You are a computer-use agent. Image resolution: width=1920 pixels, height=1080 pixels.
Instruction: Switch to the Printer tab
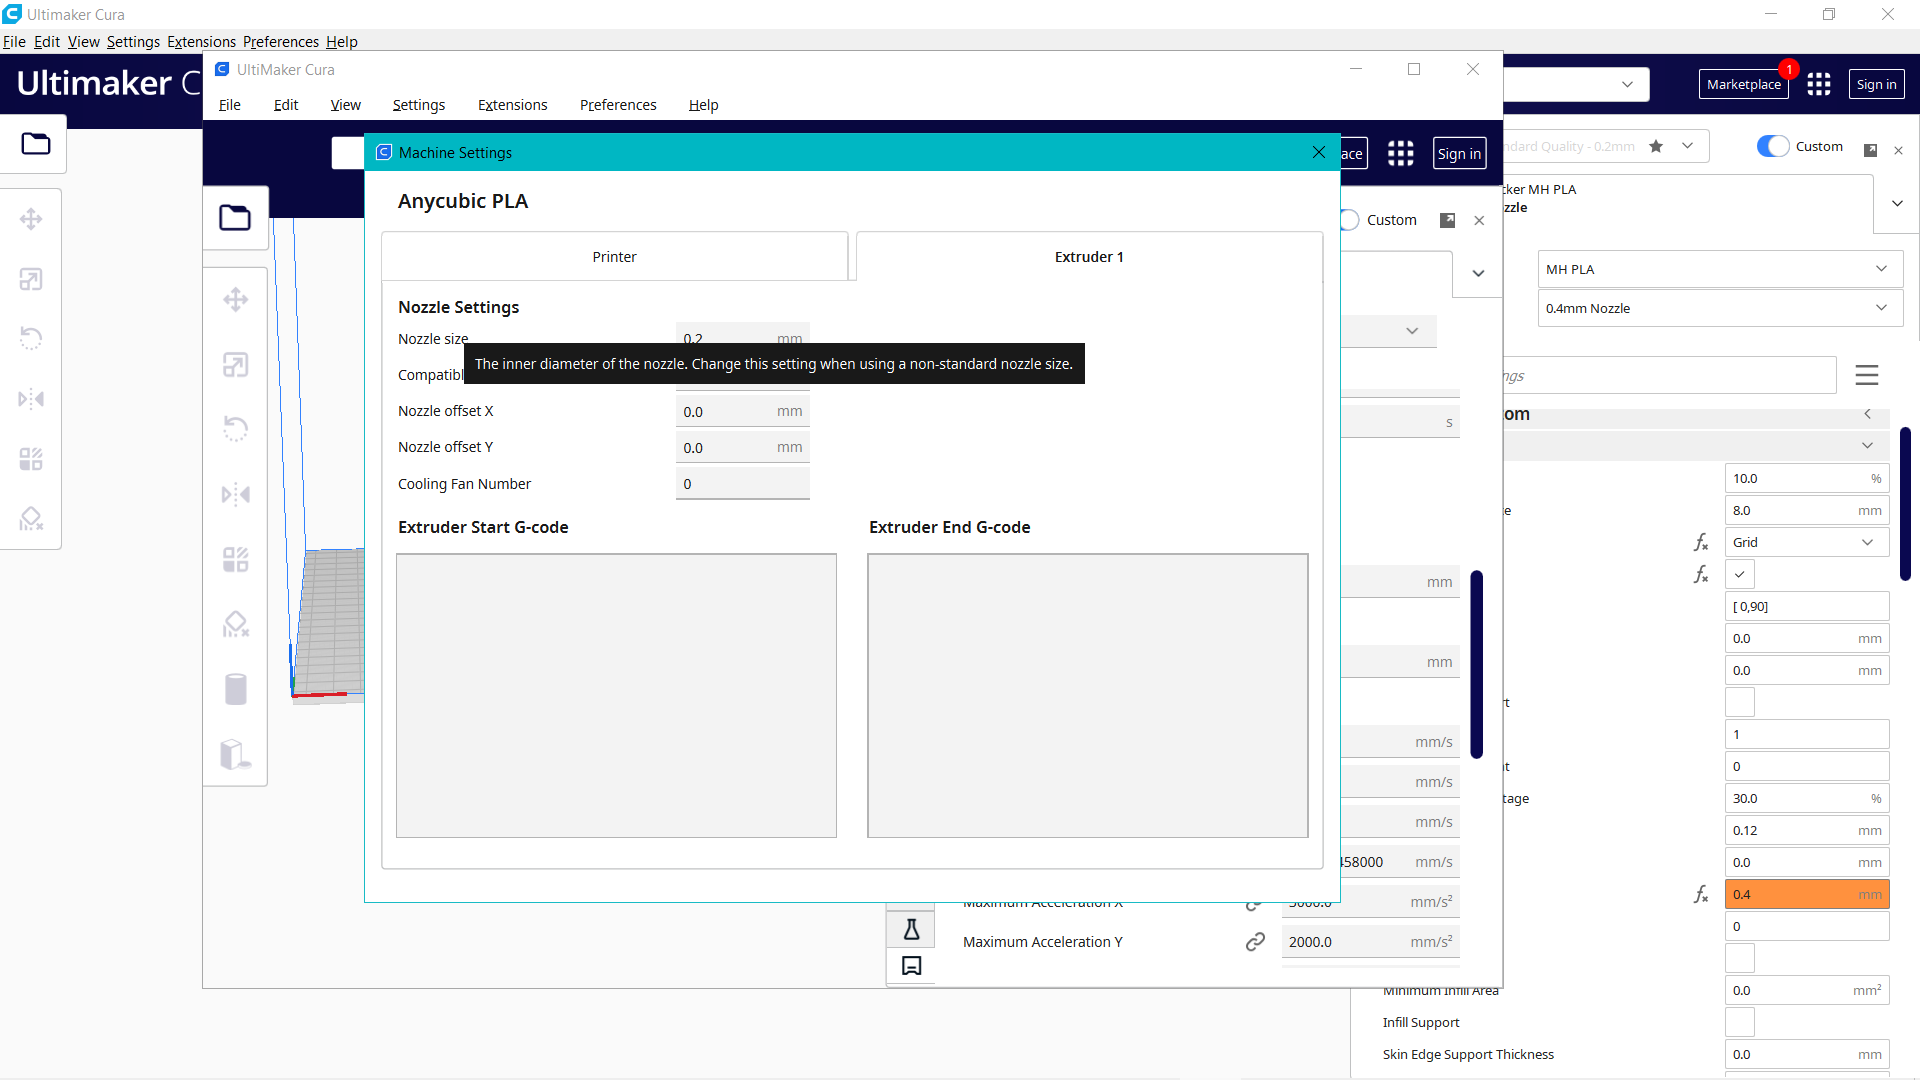pyautogui.click(x=615, y=256)
